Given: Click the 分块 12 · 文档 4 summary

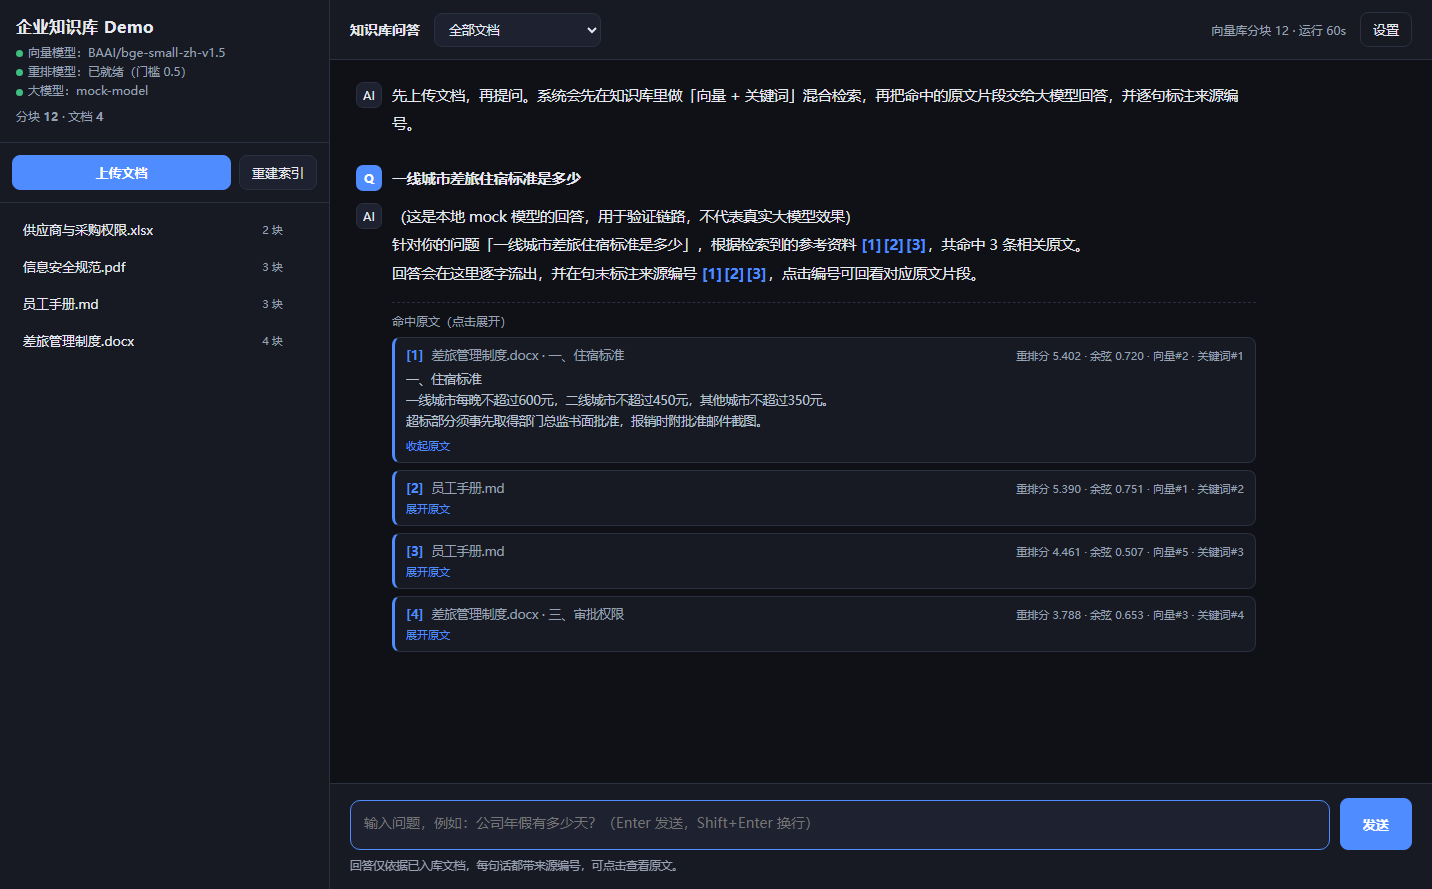Looking at the screenshot, I should [x=60, y=116].
